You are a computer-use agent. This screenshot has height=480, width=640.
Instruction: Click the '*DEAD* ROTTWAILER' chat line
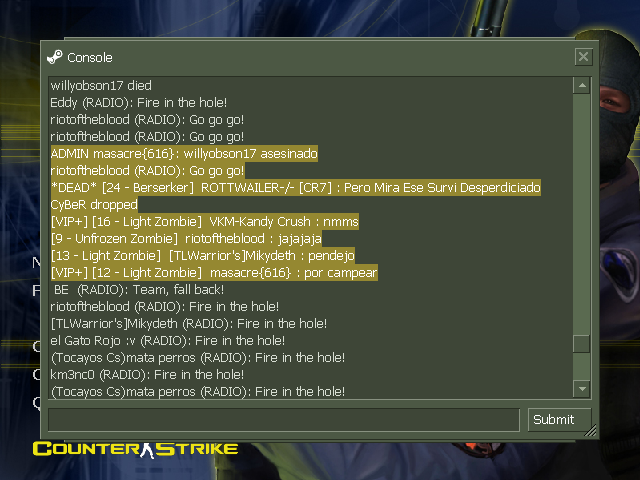[x=296, y=187]
